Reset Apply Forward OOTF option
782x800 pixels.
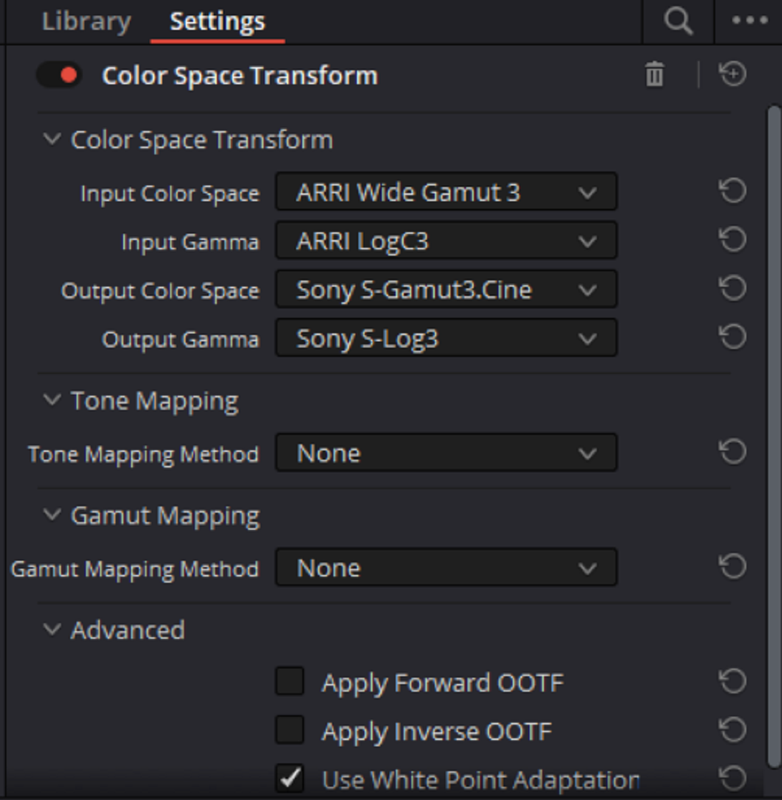click(733, 682)
